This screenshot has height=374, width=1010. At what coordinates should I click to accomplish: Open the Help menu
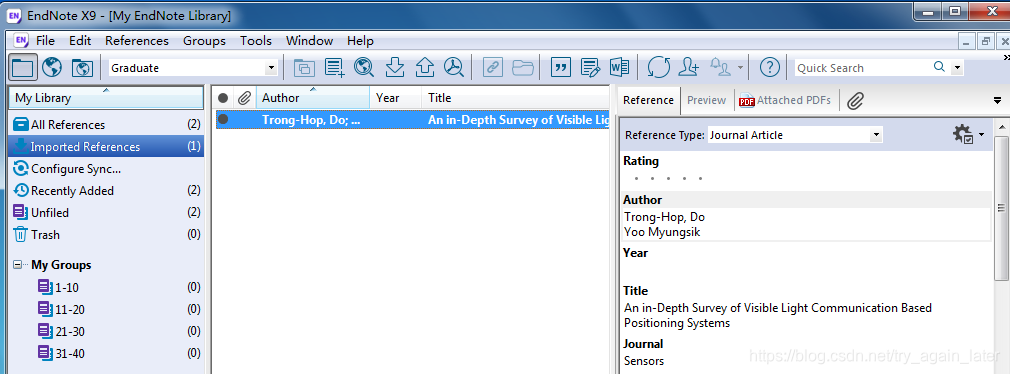click(x=360, y=41)
